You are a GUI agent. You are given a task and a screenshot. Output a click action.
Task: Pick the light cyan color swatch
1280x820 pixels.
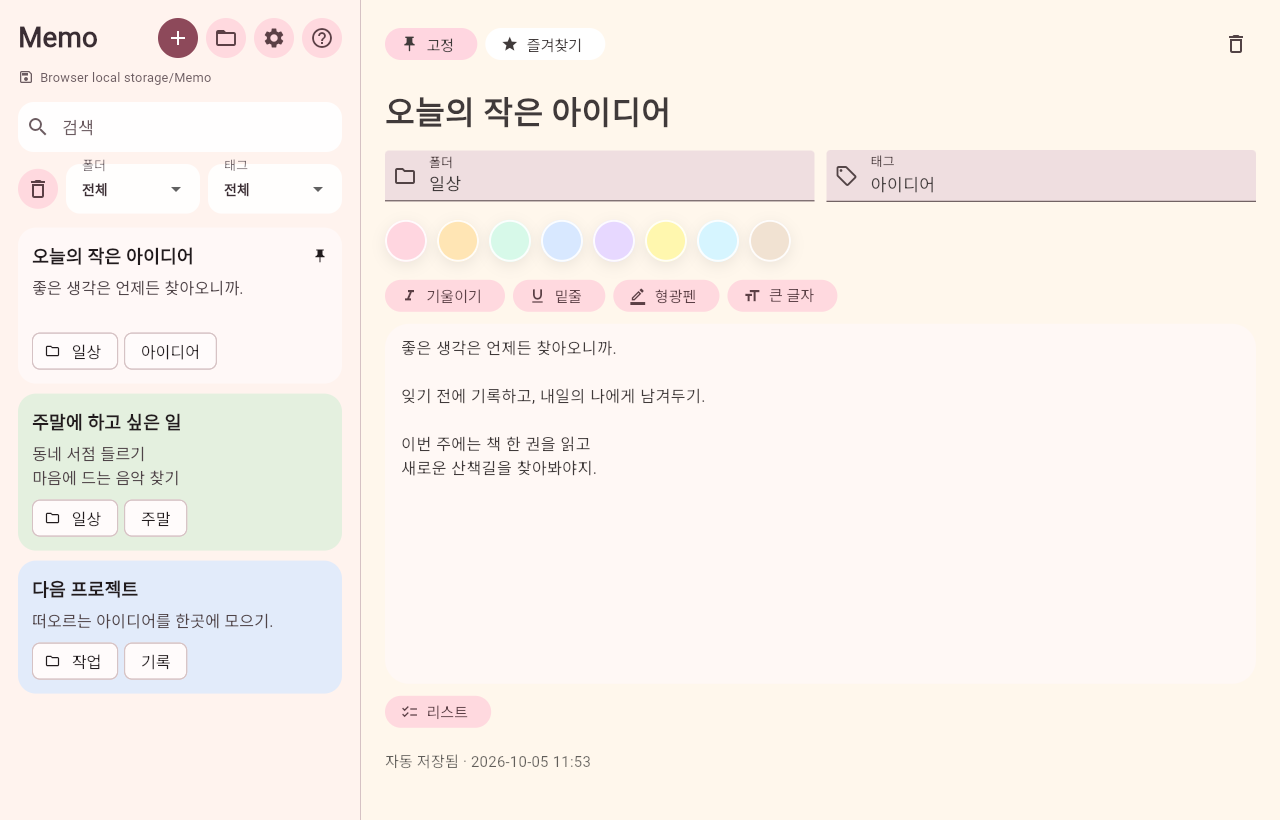[718, 241]
